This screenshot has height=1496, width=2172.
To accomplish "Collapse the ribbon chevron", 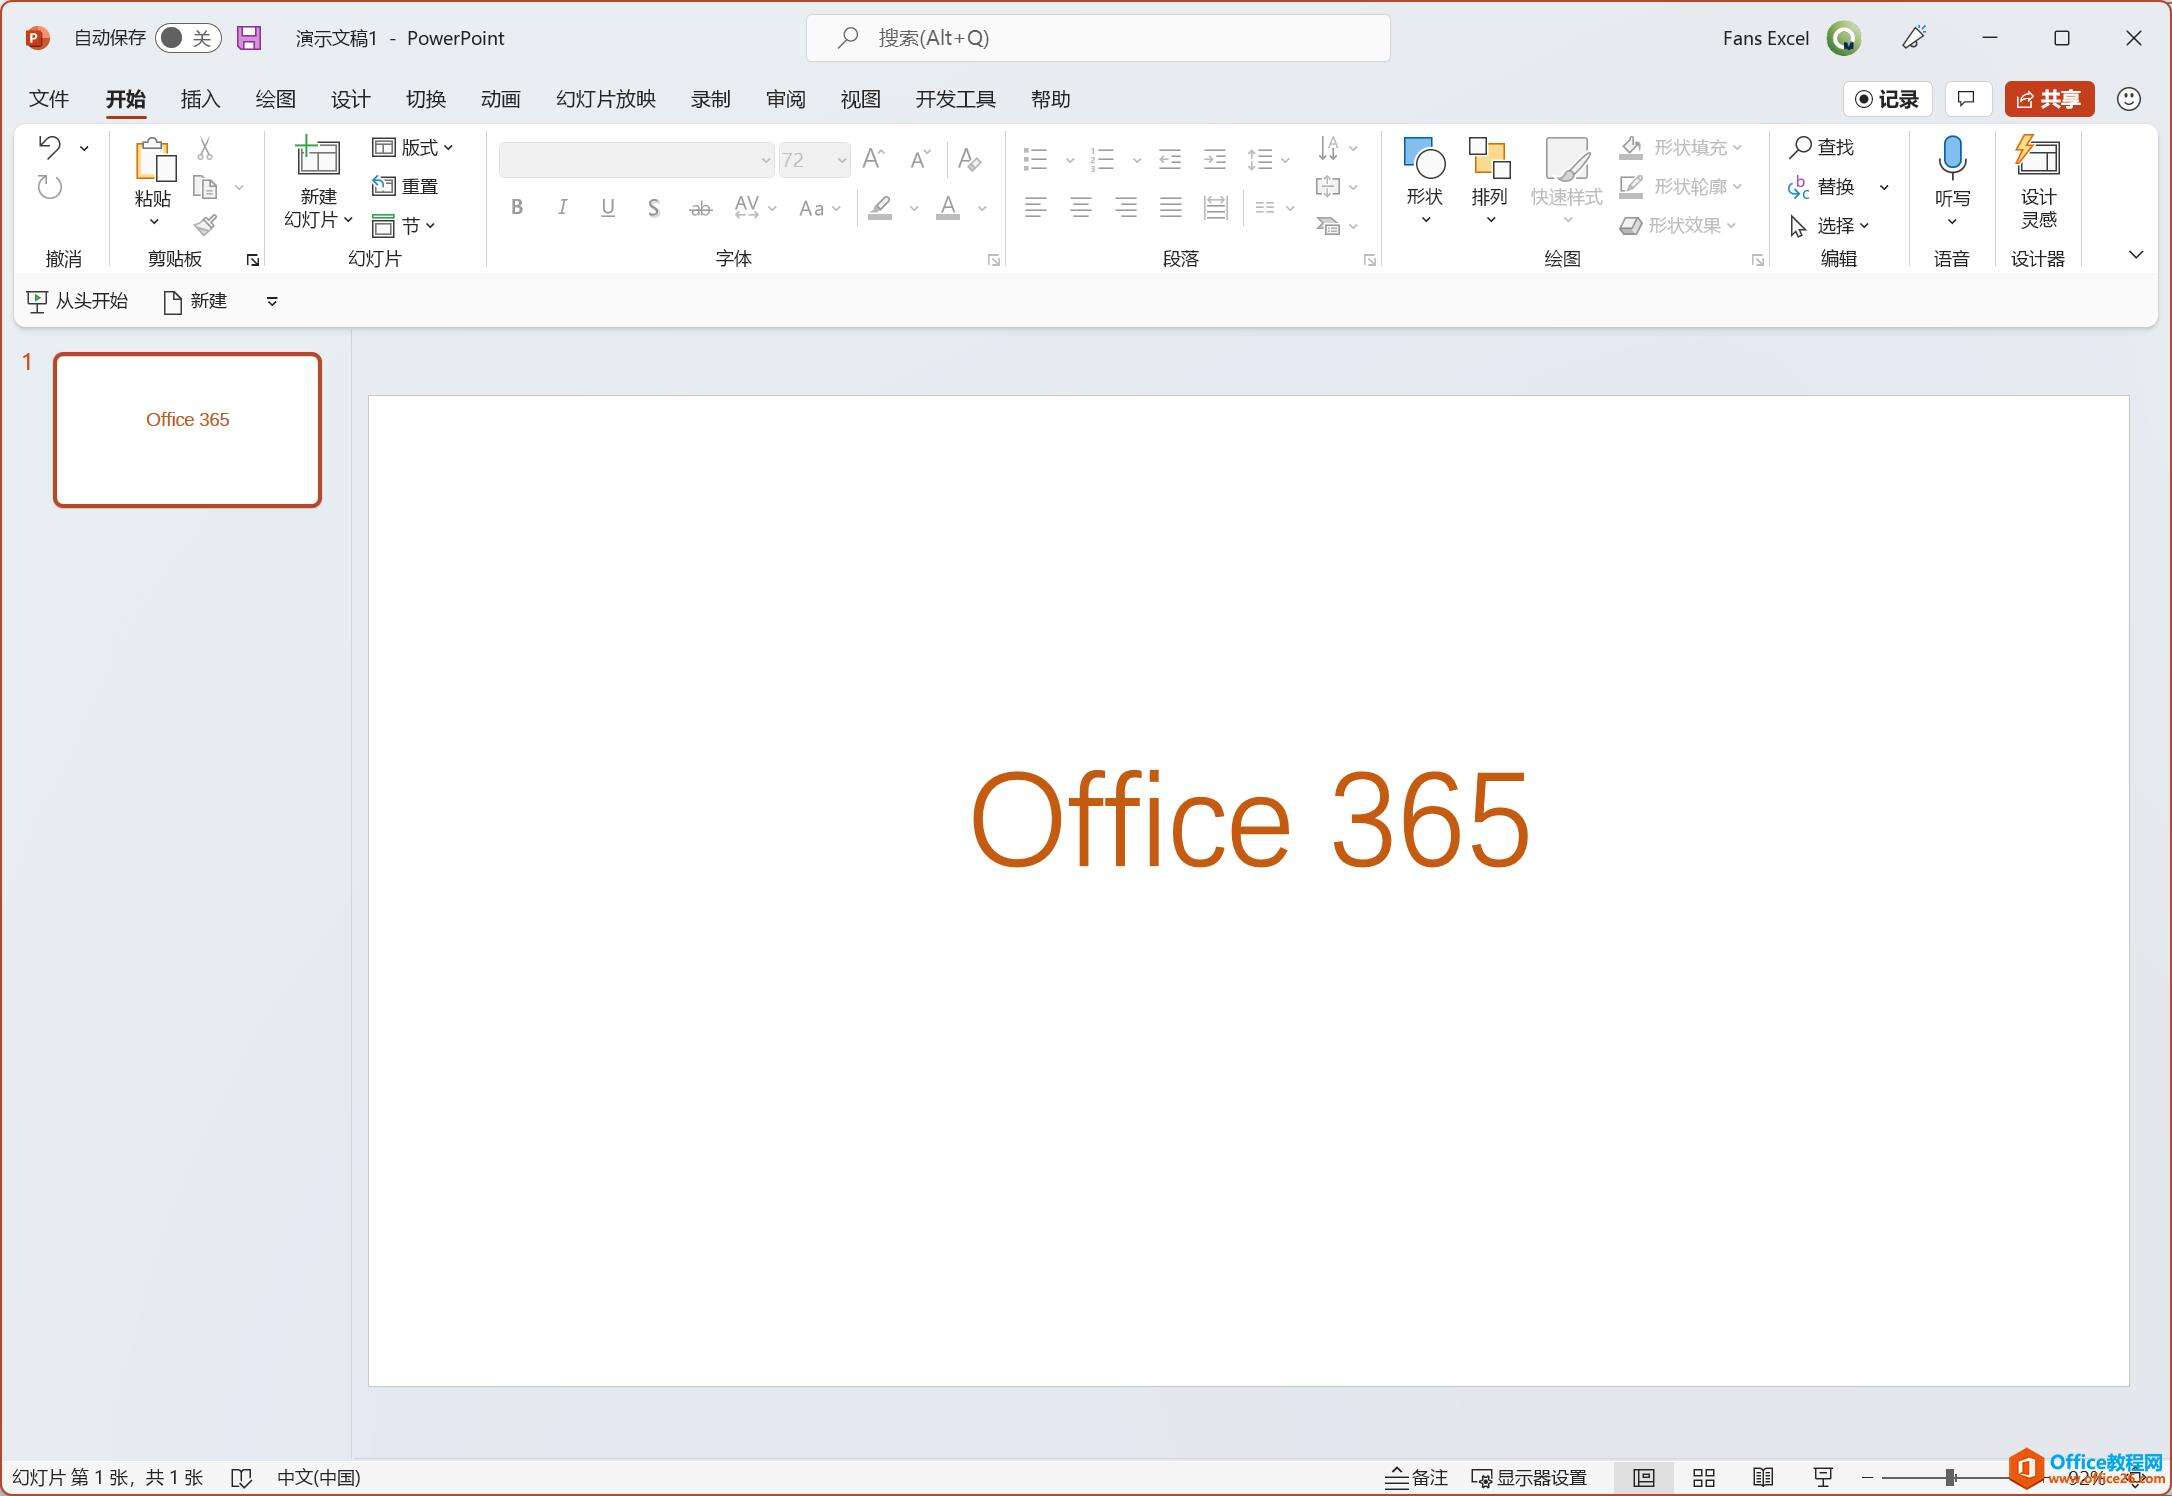I will pos(2136,255).
